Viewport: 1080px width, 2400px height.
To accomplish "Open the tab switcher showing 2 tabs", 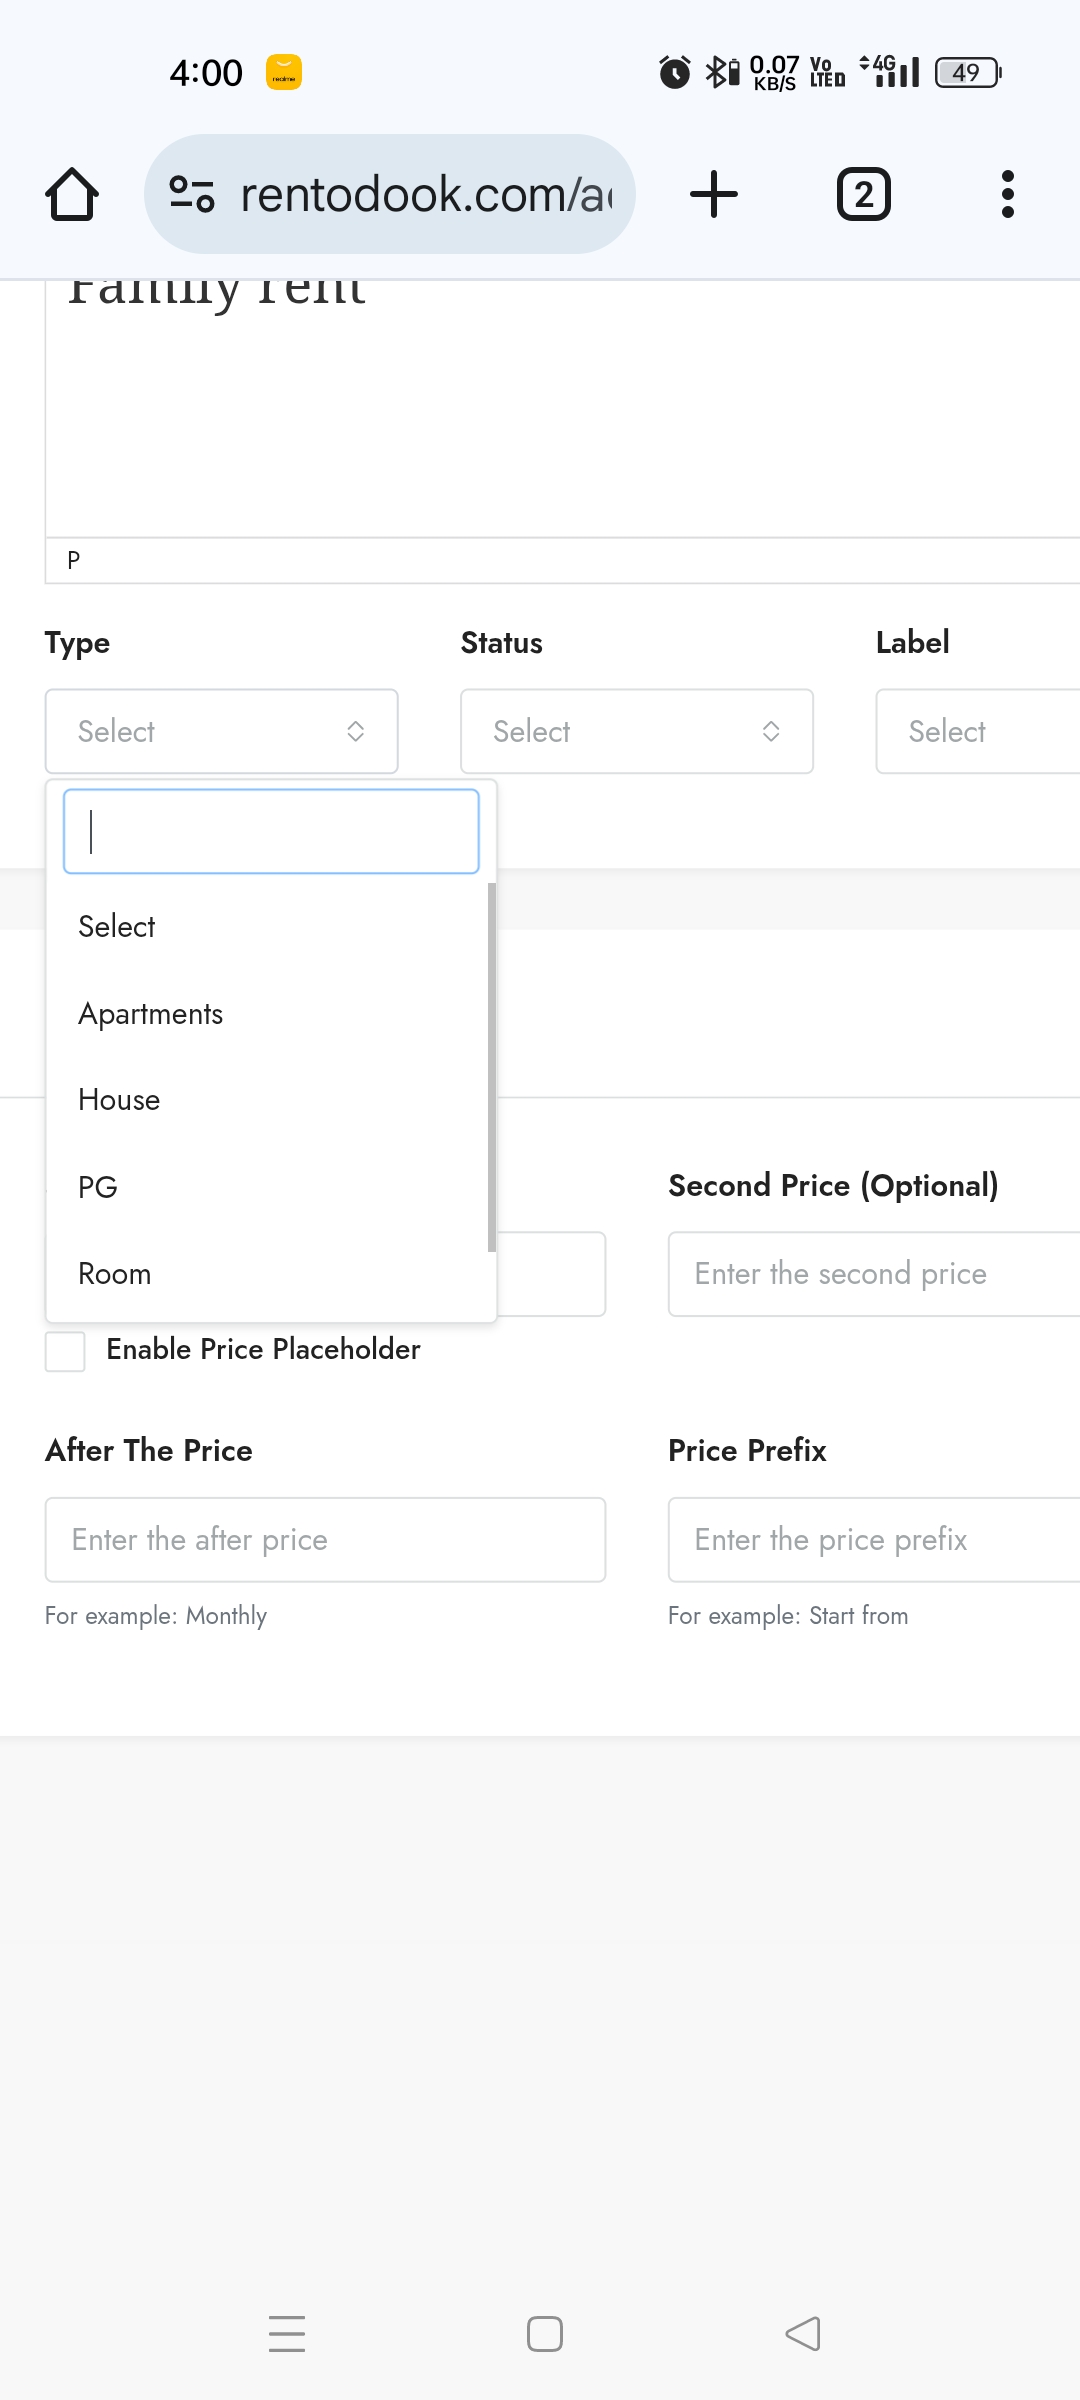I will click(x=863, y=194).
